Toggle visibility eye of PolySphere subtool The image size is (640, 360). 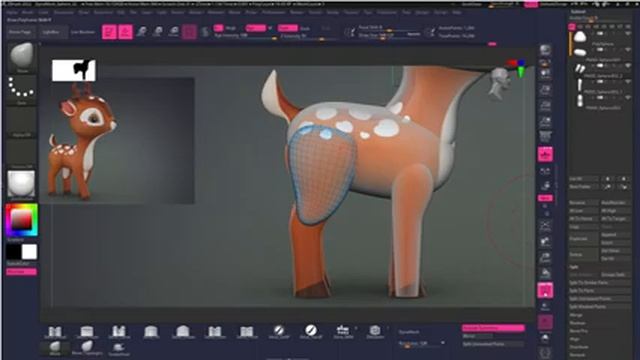pos(628,33)
